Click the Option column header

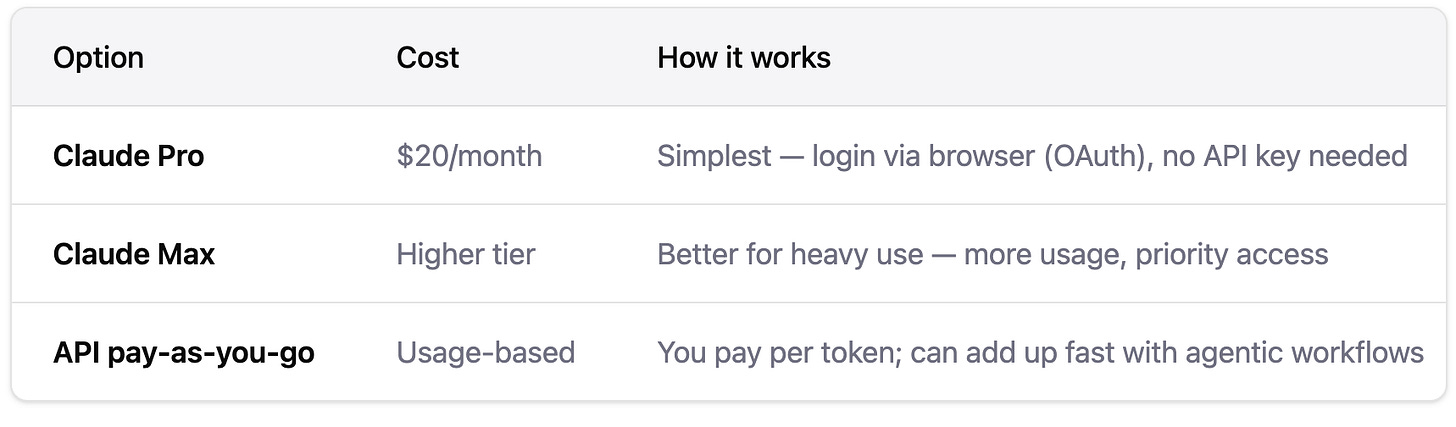click(98, 58)
